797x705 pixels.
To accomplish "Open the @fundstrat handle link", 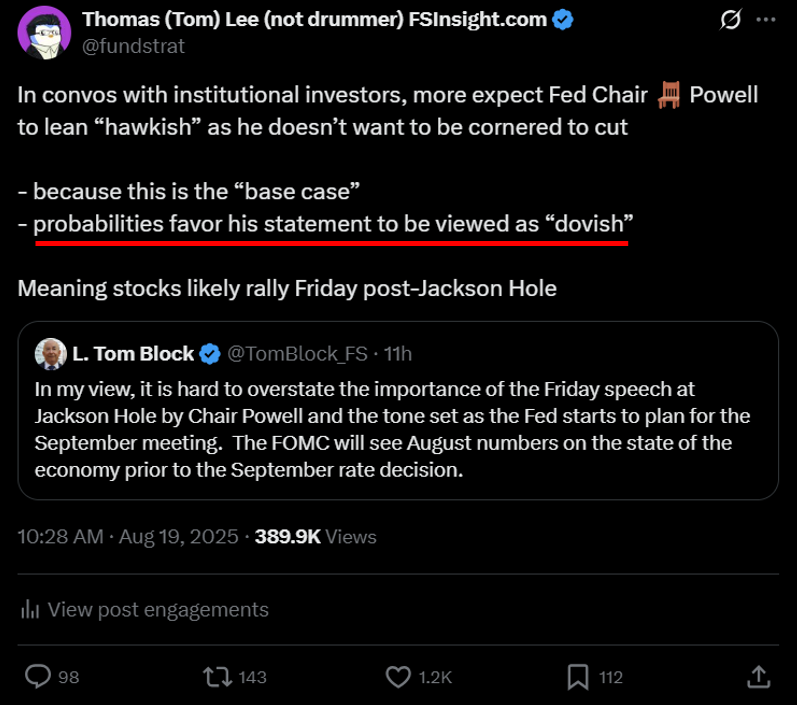I will [133, 46].
